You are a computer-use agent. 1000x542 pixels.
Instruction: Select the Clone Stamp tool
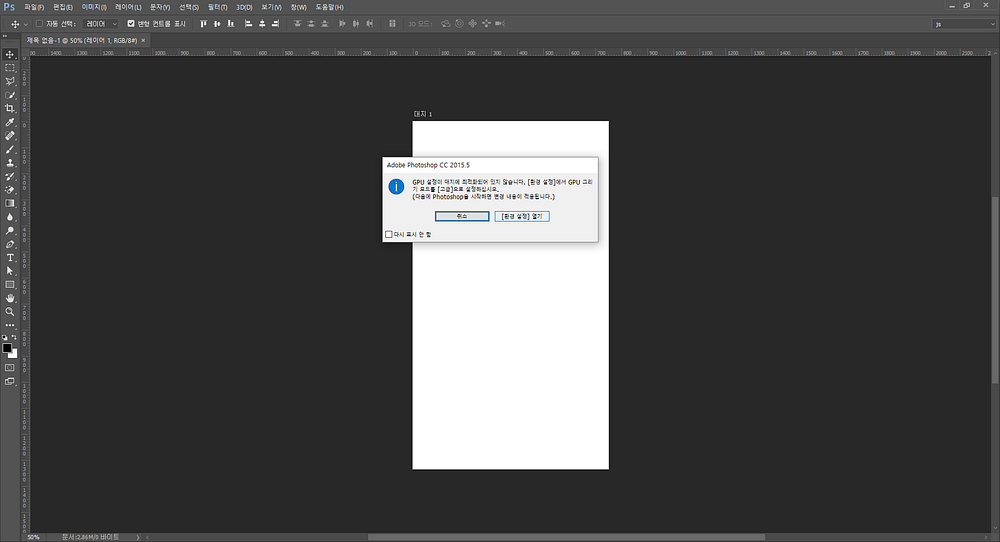coord(10,163)
